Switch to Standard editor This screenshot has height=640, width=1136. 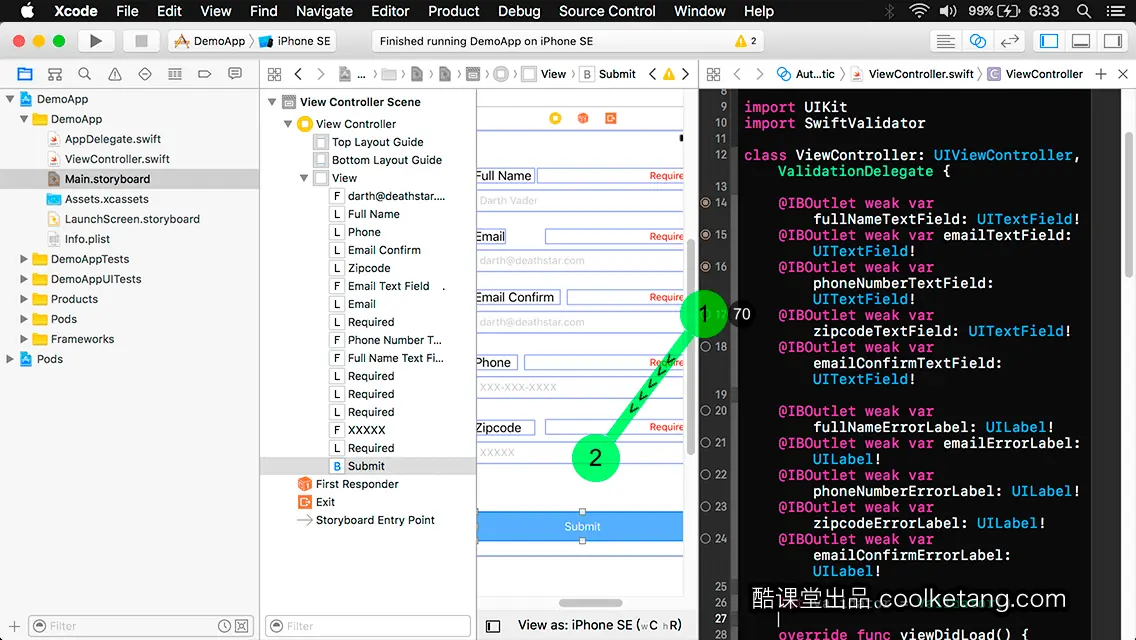945,41
